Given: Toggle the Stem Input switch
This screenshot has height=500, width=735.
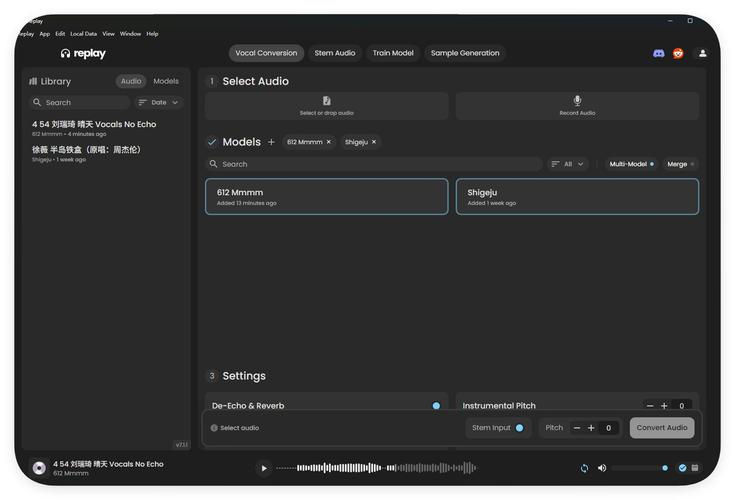Looking at the screenshot, I should pos(519,428).
